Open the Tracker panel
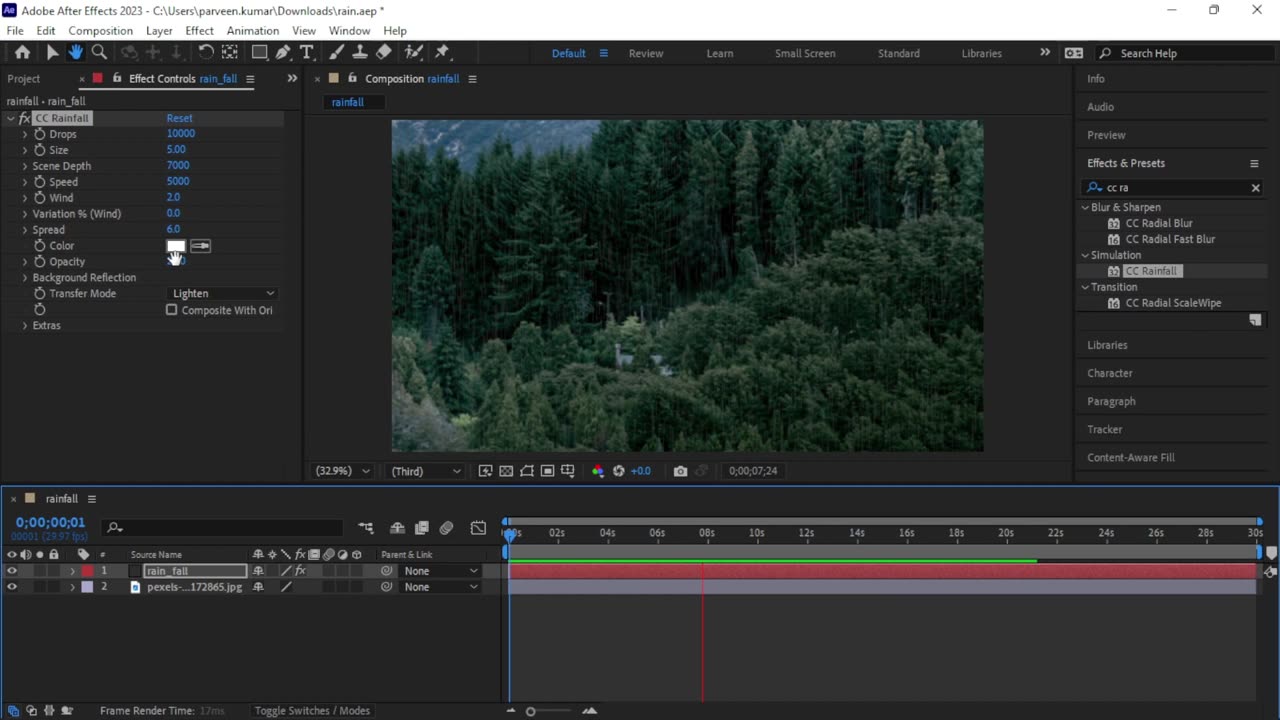Screen dimensions: 1280x720 pyautogui.click(x=1105, y=429)
